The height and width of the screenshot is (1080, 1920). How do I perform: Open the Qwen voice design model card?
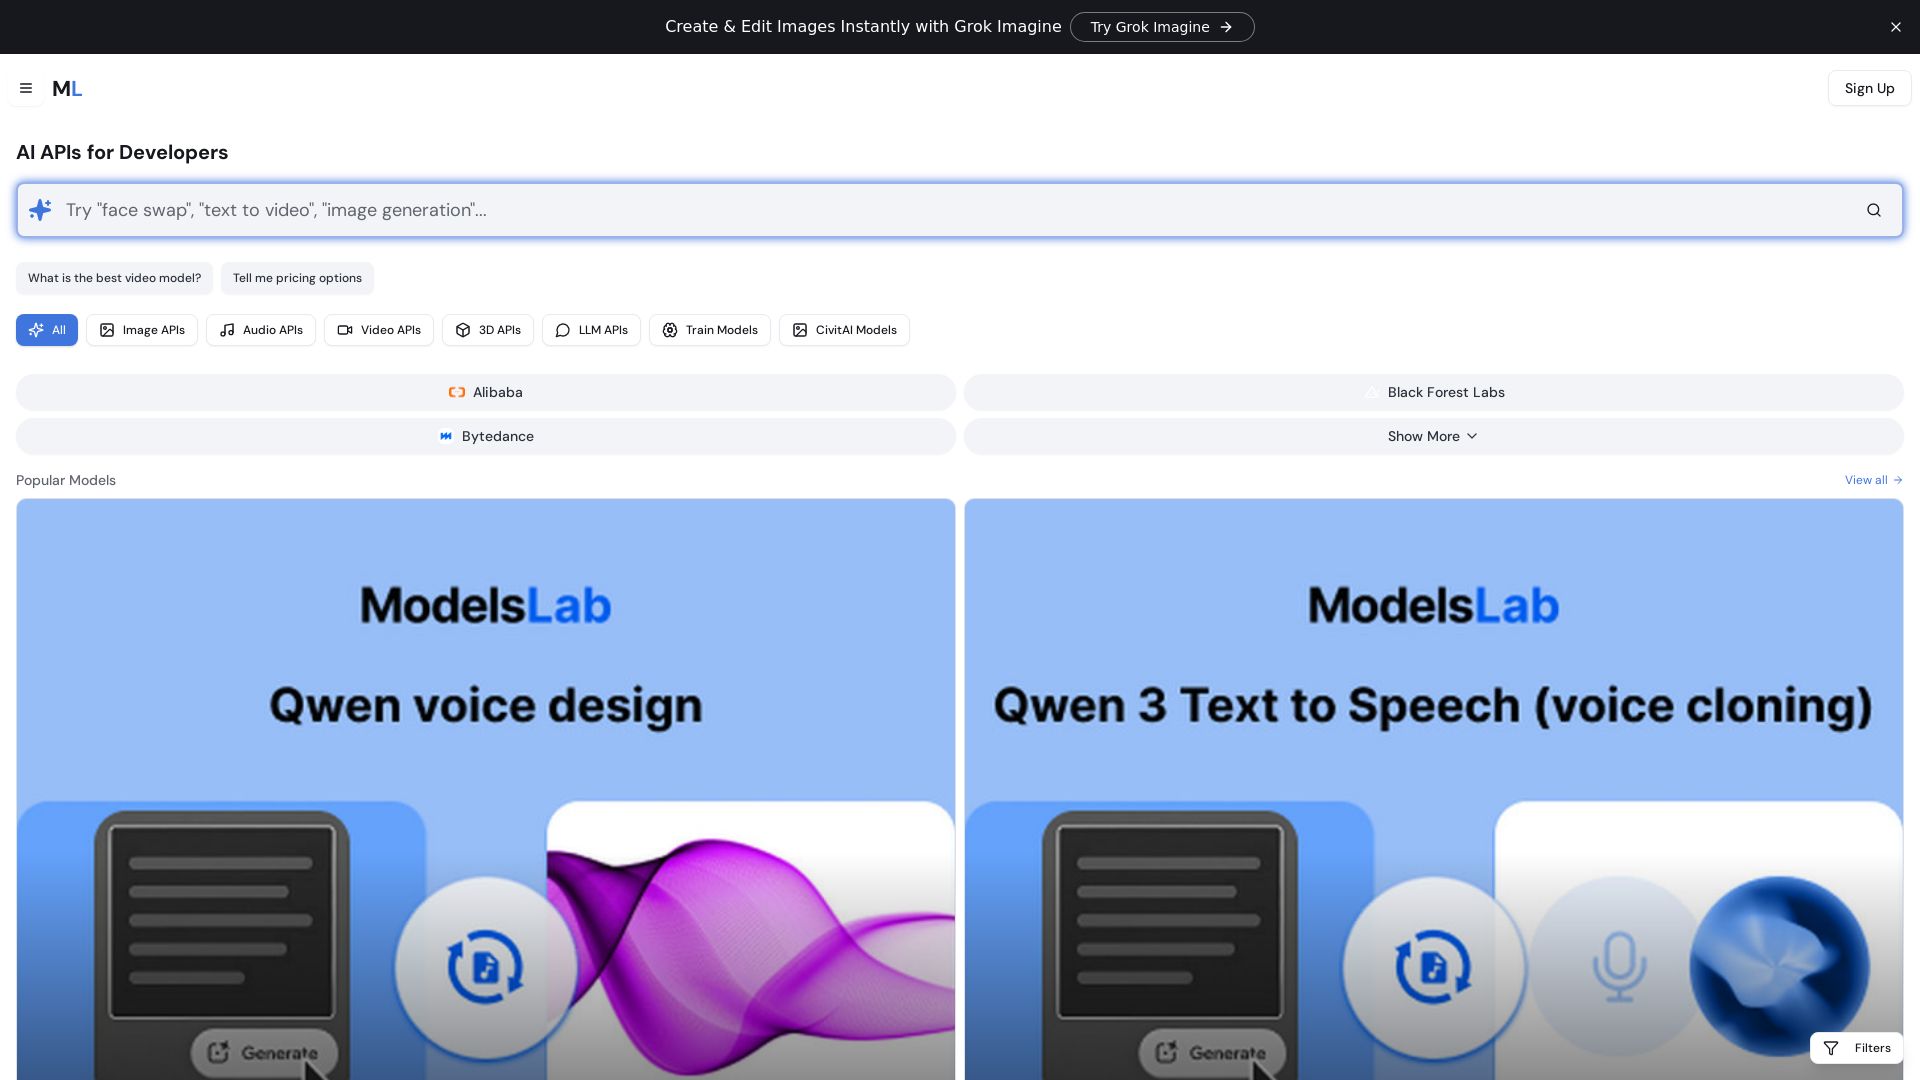pos(485,790)
